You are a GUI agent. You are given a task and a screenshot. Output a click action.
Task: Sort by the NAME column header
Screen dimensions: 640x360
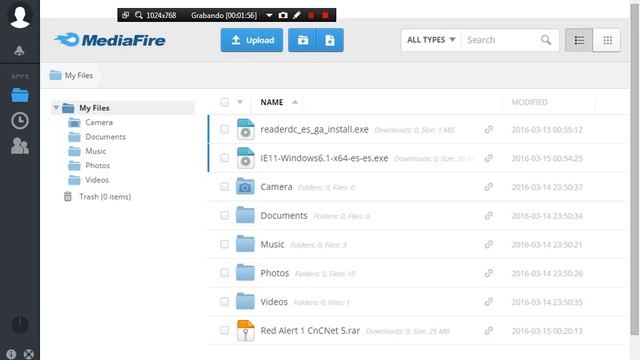coord(272,102)
